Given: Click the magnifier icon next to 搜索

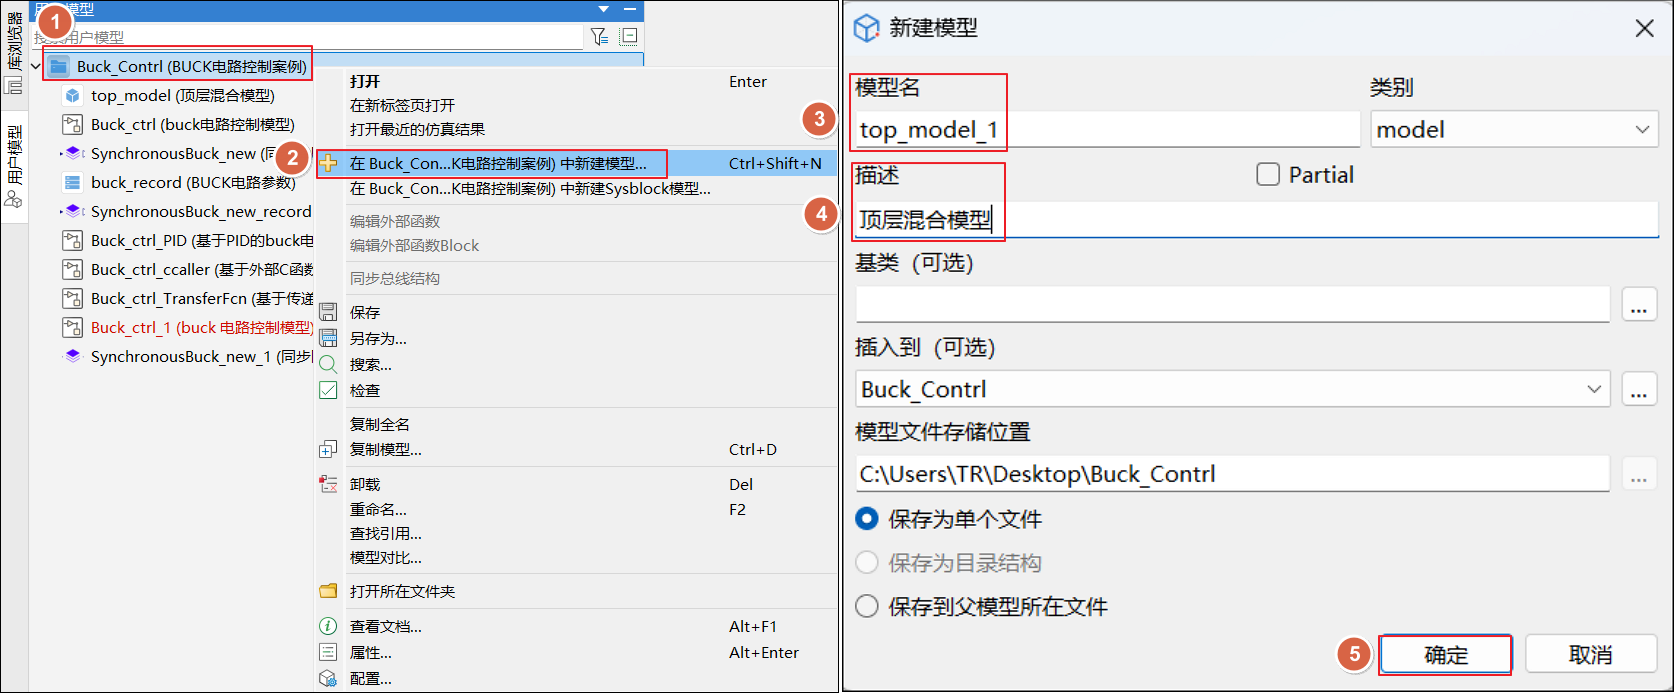Looking at the screenshot, I should pos(328,364).
